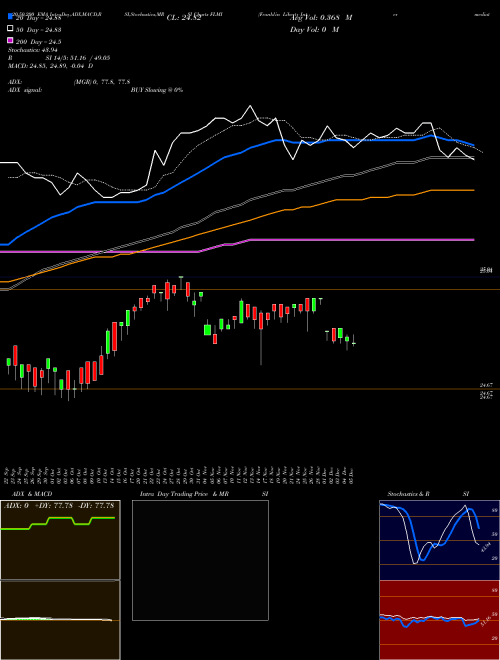Click the 'Stochastics: 48.94' readout

[33, 50]
